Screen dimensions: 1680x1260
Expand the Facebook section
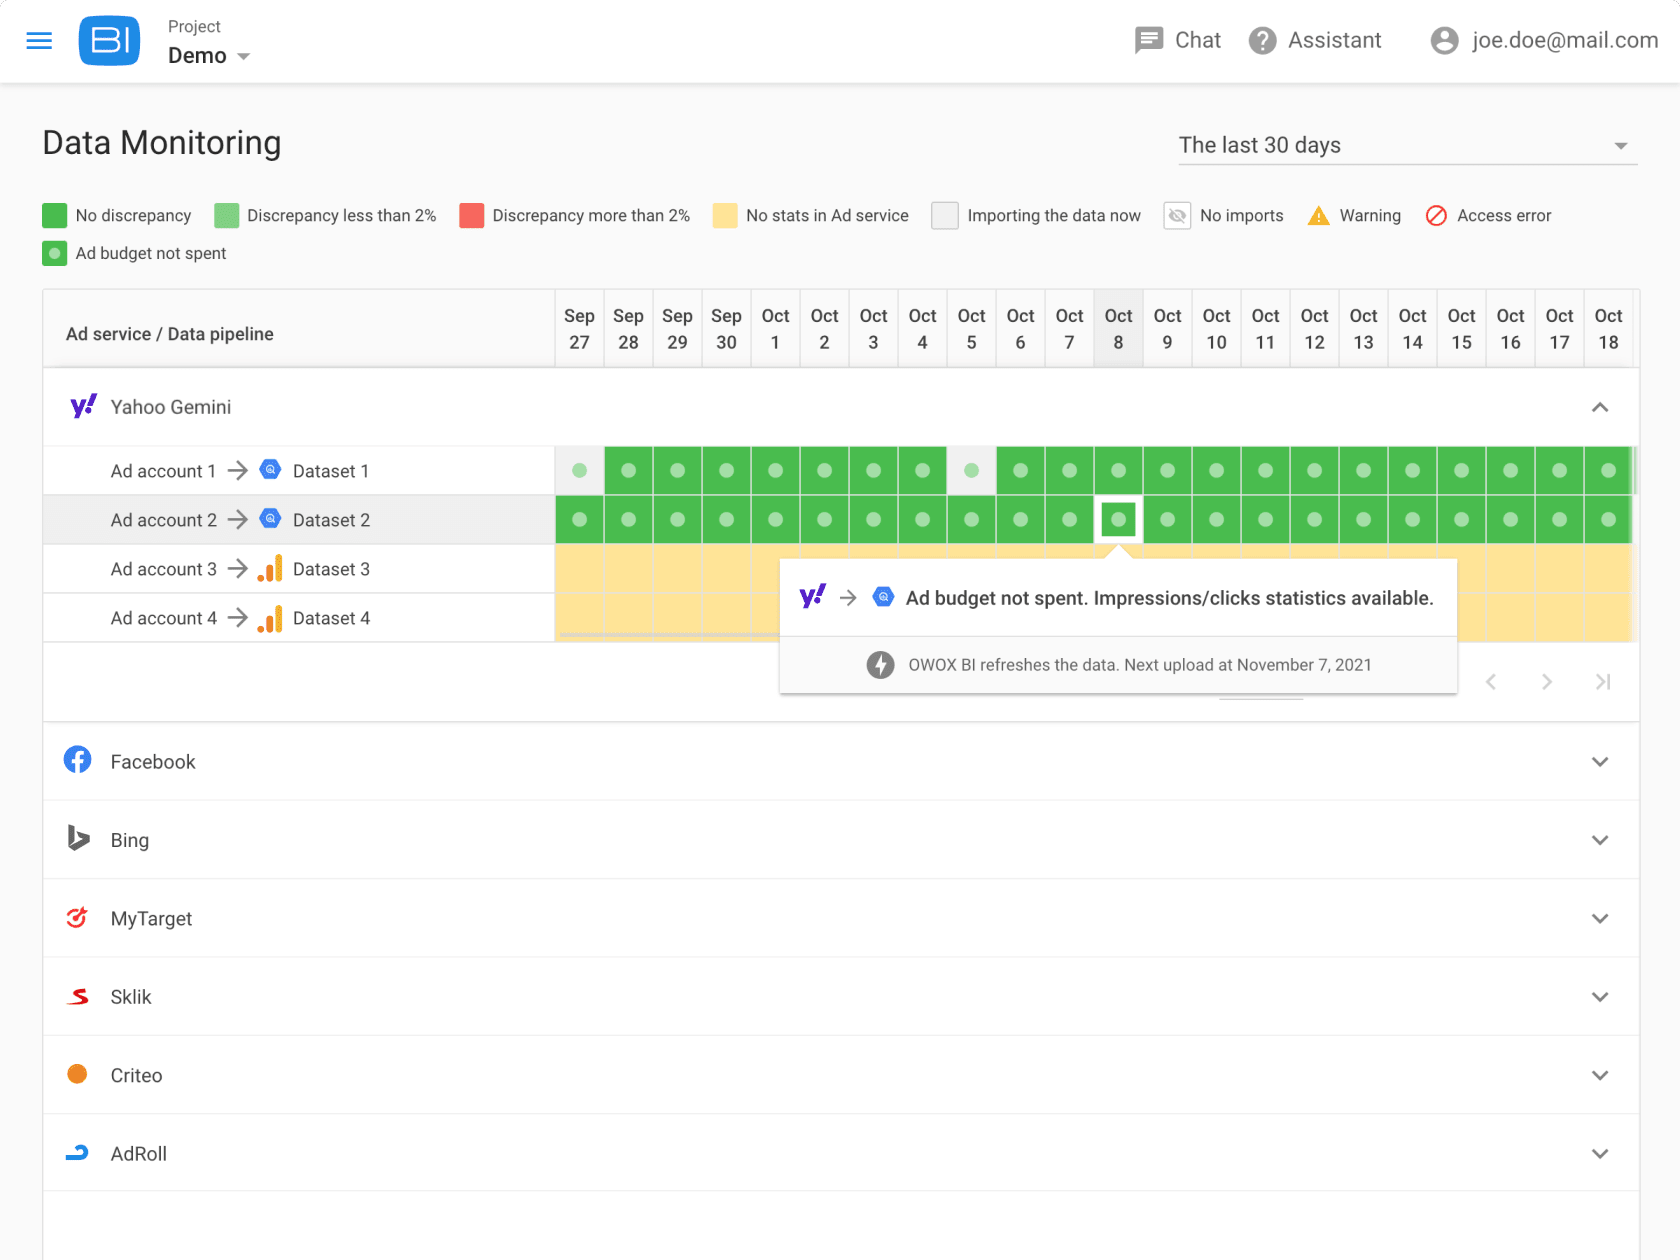tap(1600, 762)
